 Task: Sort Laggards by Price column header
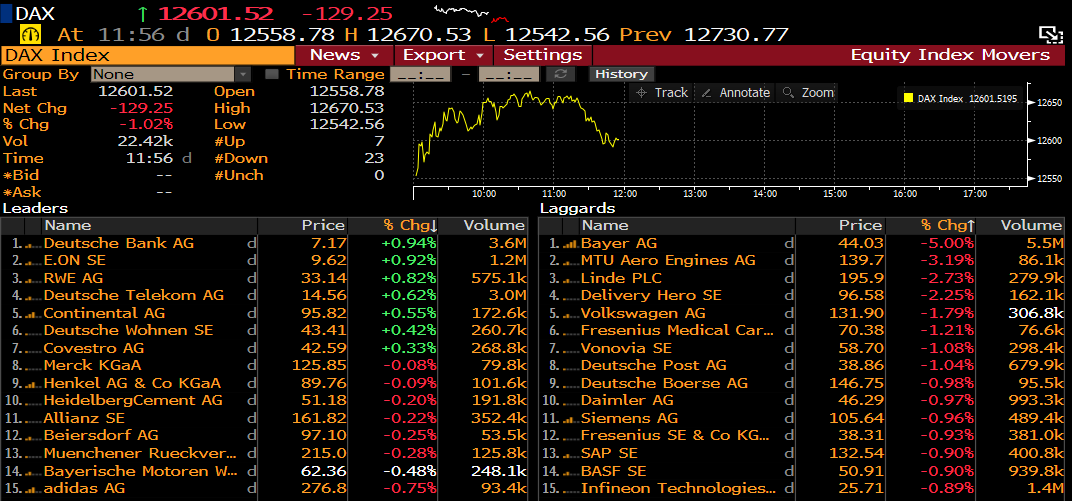(840, 226)
